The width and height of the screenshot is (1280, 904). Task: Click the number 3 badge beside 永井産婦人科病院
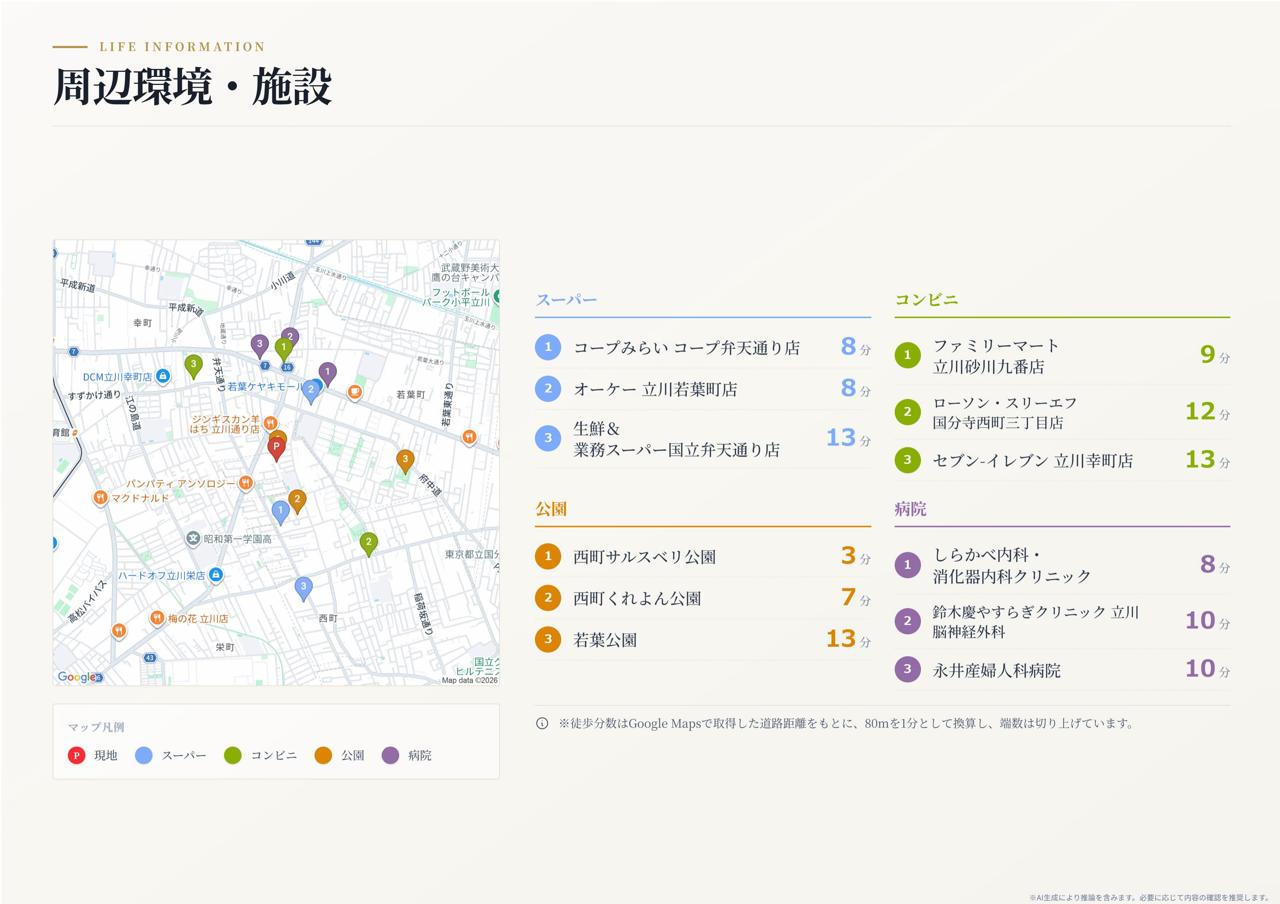907,669
